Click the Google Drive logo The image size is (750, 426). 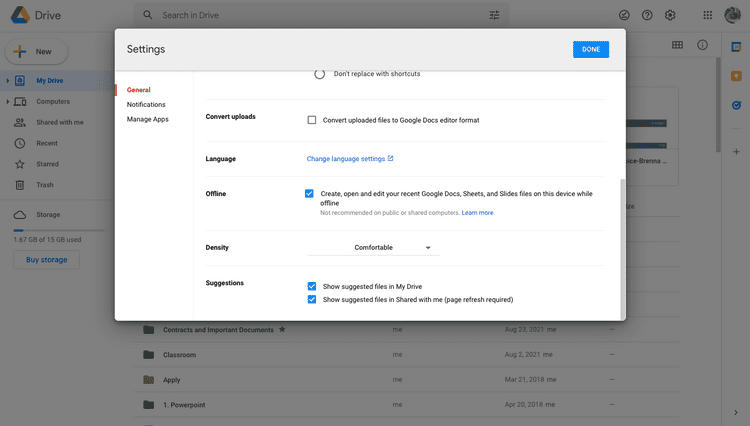coord(20,15)
